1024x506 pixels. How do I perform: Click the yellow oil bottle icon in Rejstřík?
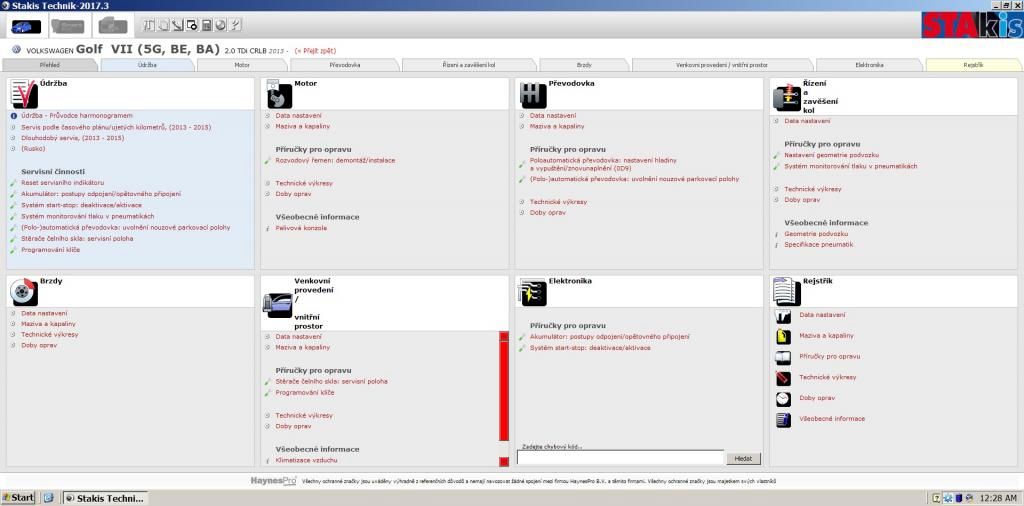pyautogui.click(x=783, y=336)
